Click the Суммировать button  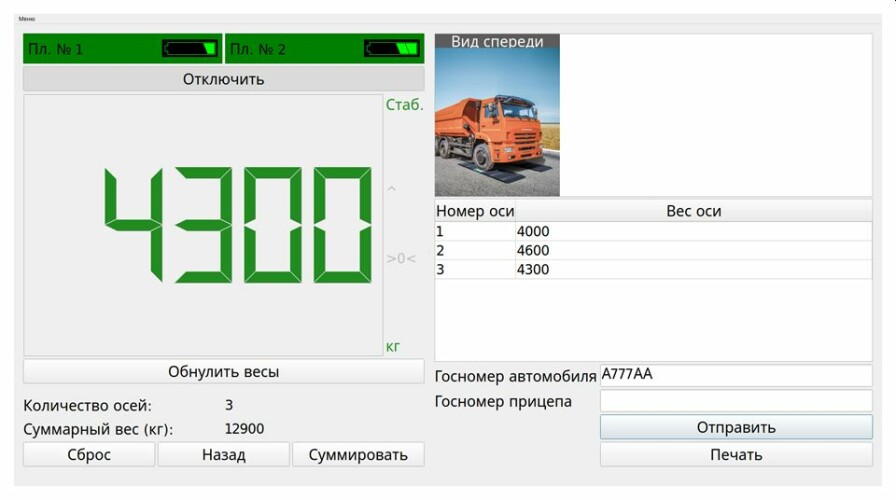358,455
